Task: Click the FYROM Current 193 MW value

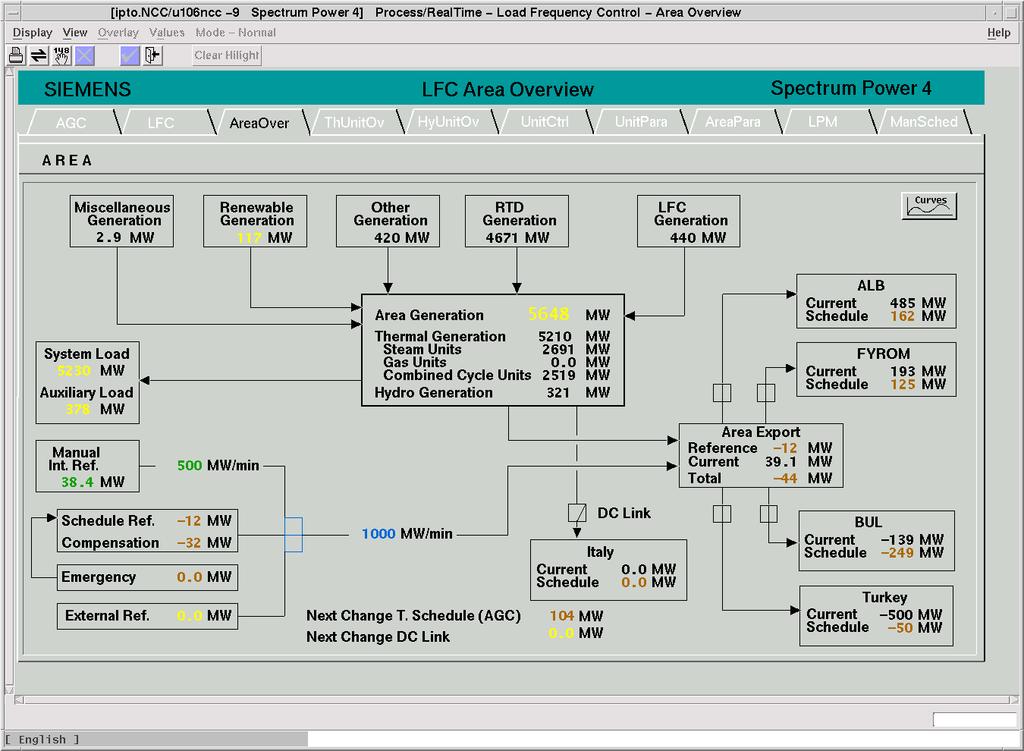Action: 902,371
